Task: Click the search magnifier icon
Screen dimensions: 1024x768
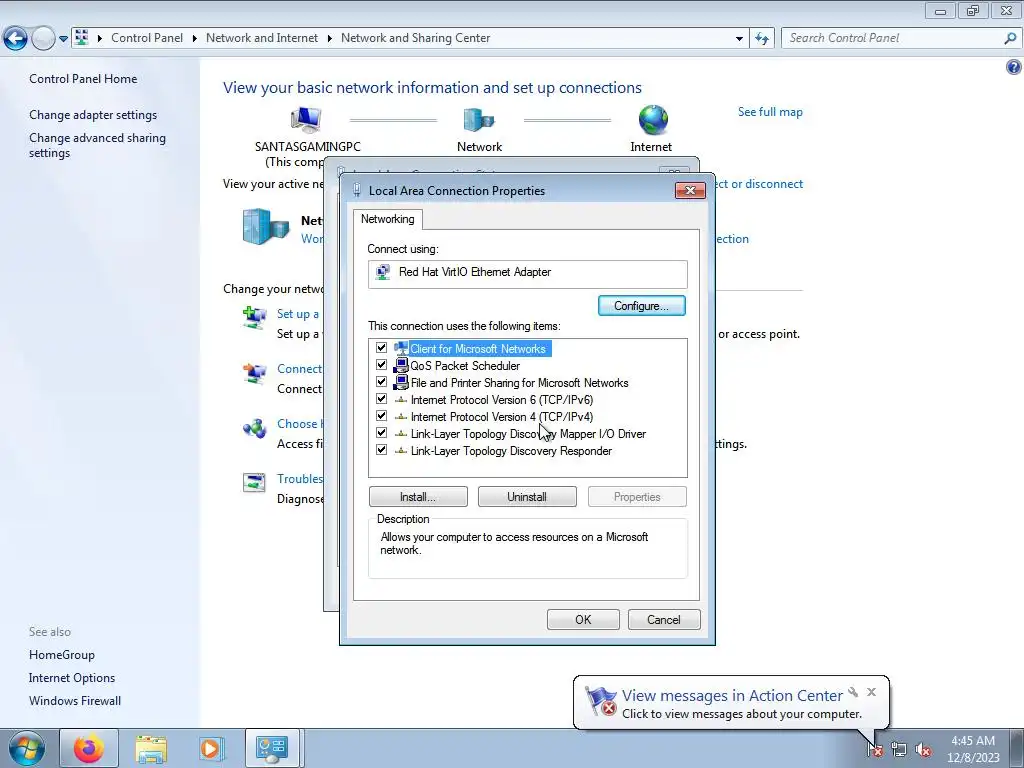Action: (x=1010, y=39)
